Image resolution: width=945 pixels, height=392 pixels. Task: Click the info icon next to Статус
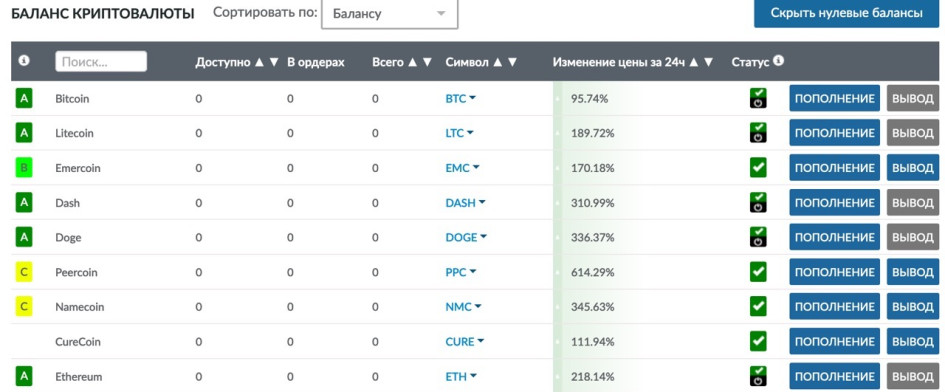779,60
